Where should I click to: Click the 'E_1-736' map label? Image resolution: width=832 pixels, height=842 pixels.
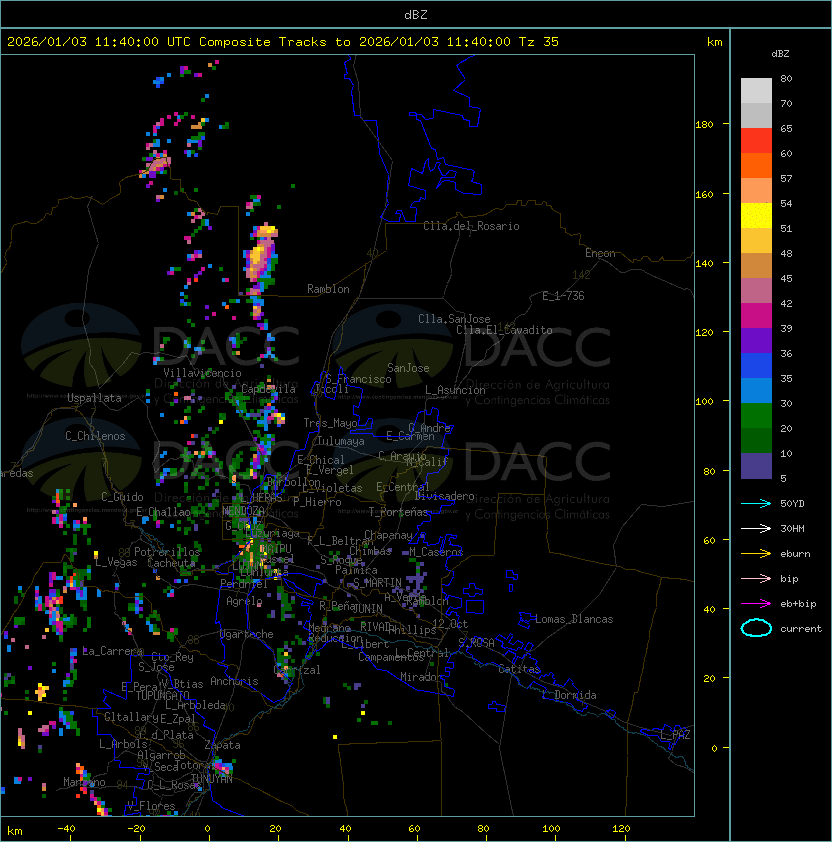point(563,296)
